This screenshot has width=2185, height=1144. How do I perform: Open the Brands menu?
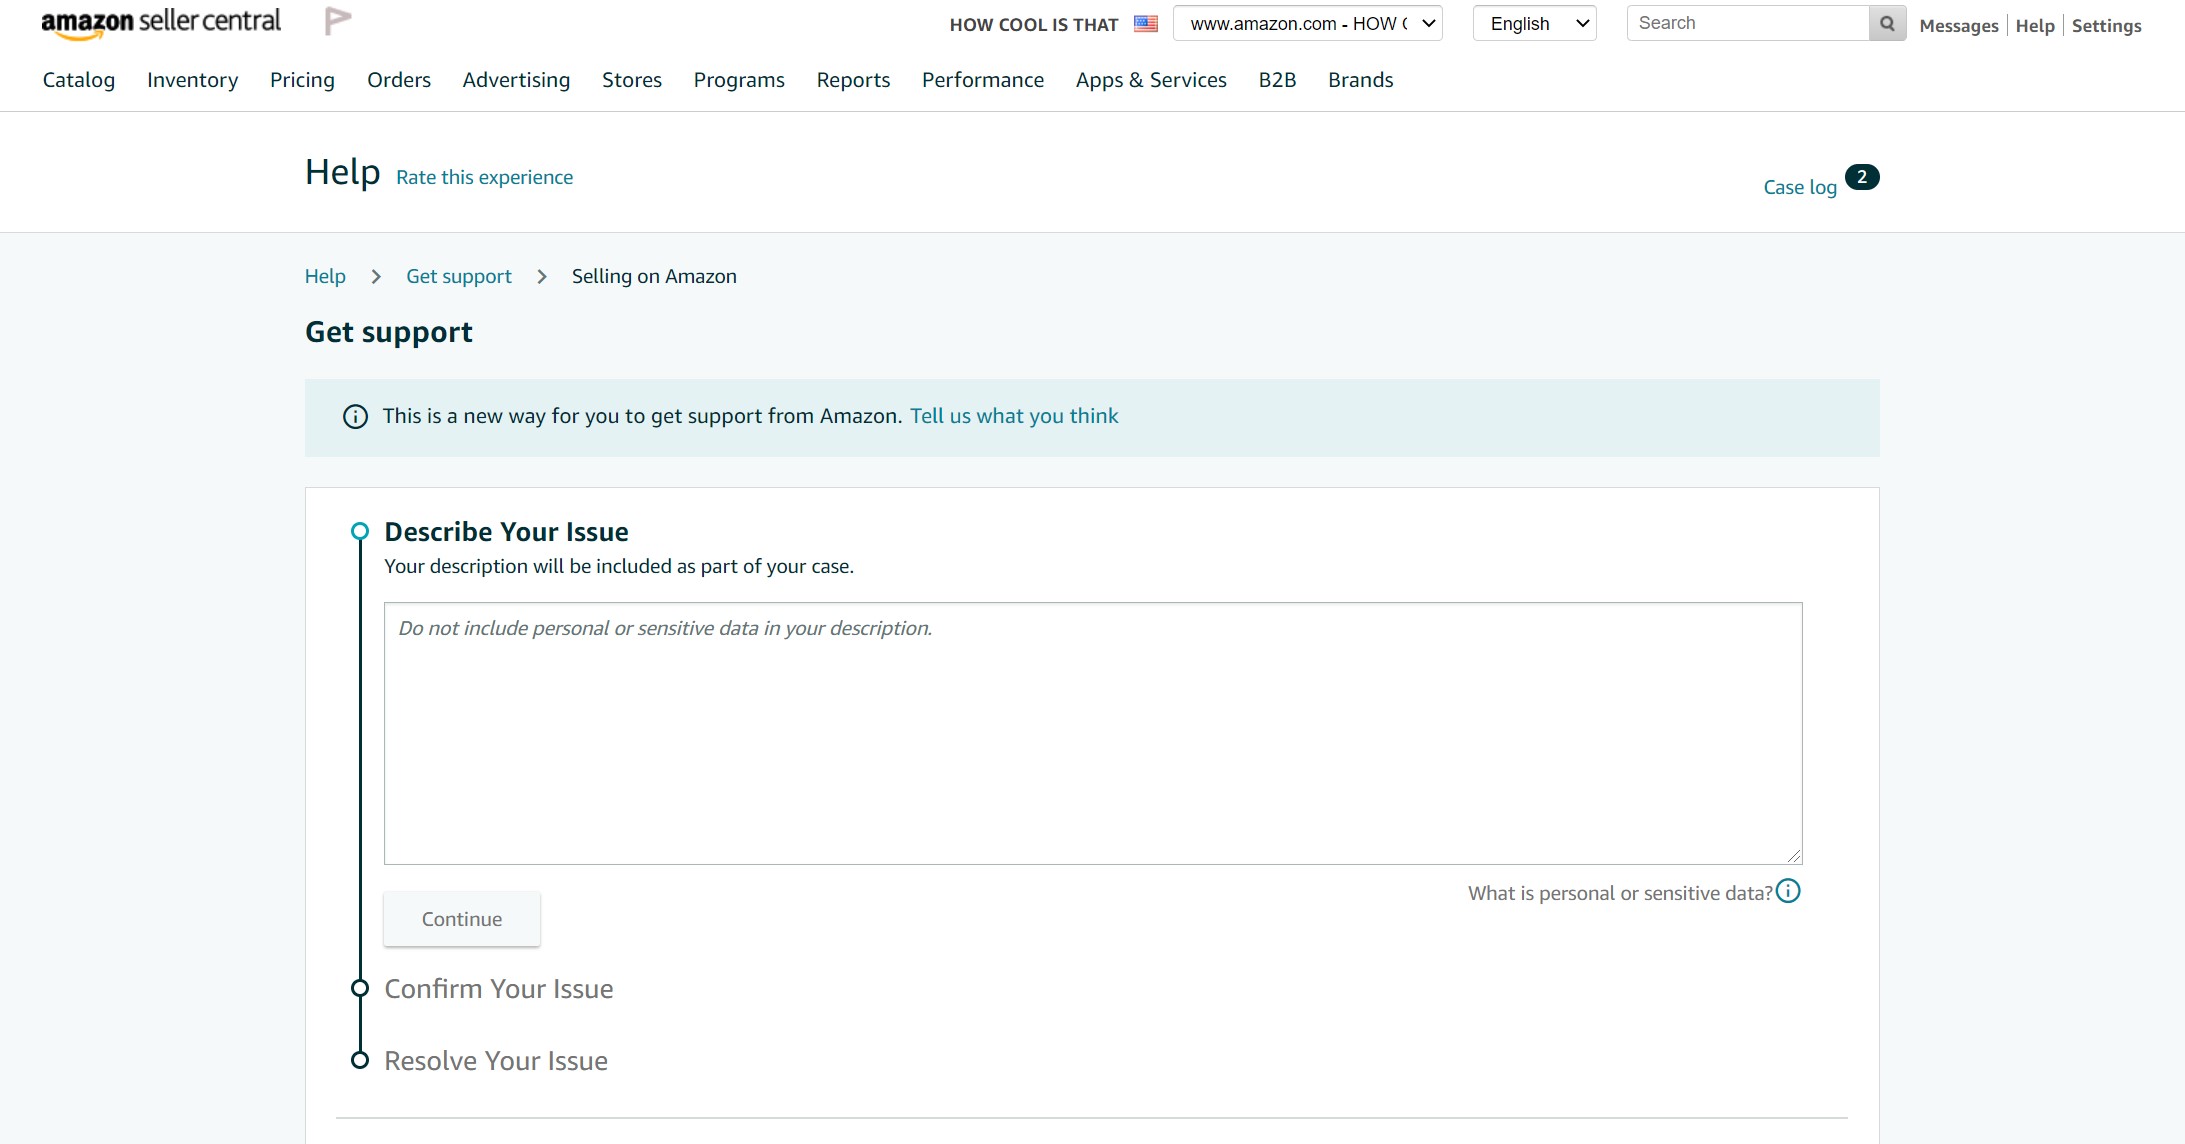[x=1360, y=80]
